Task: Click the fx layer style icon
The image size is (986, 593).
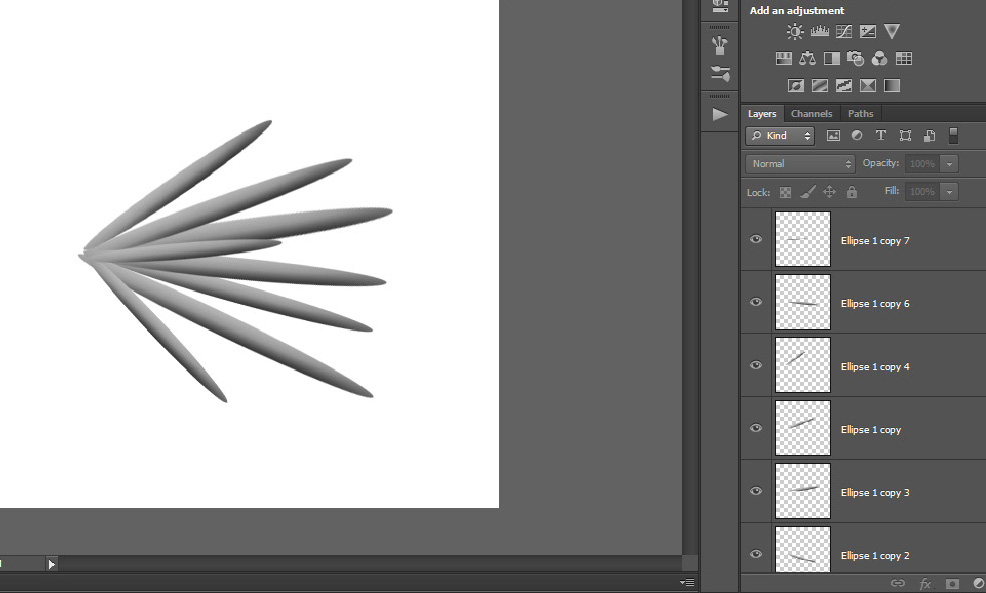Action: click(x=925, y=583)
